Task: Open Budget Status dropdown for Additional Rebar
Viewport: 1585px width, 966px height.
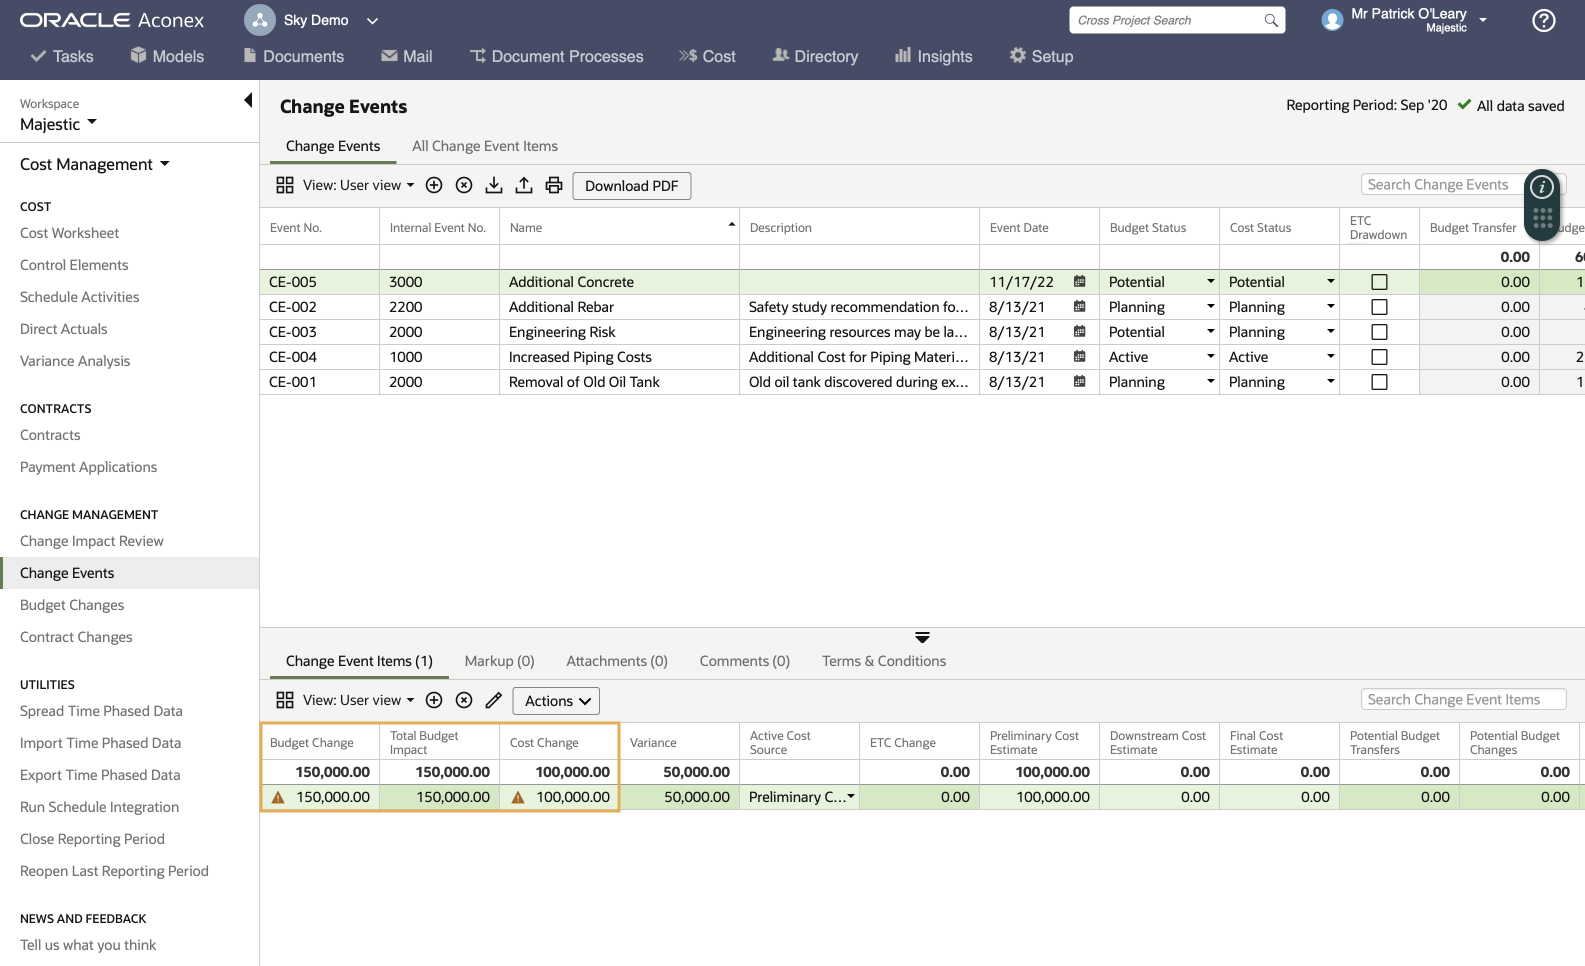Action: [x=1210, y=307]
